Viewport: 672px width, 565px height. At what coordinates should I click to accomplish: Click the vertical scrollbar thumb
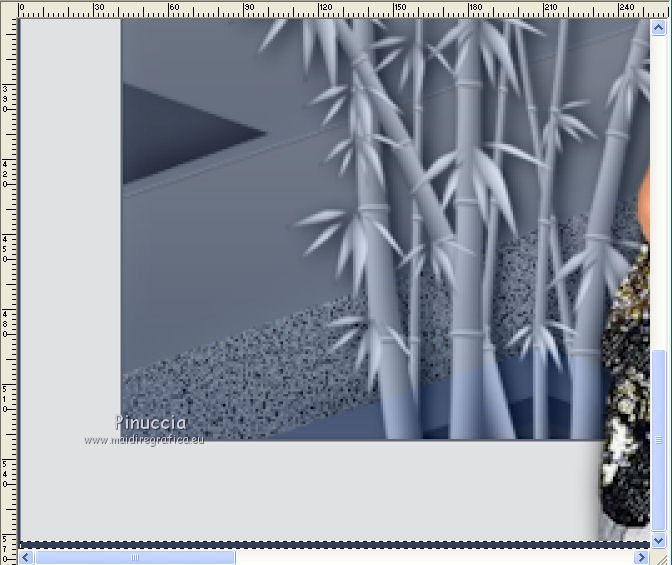tap(659, 441)
